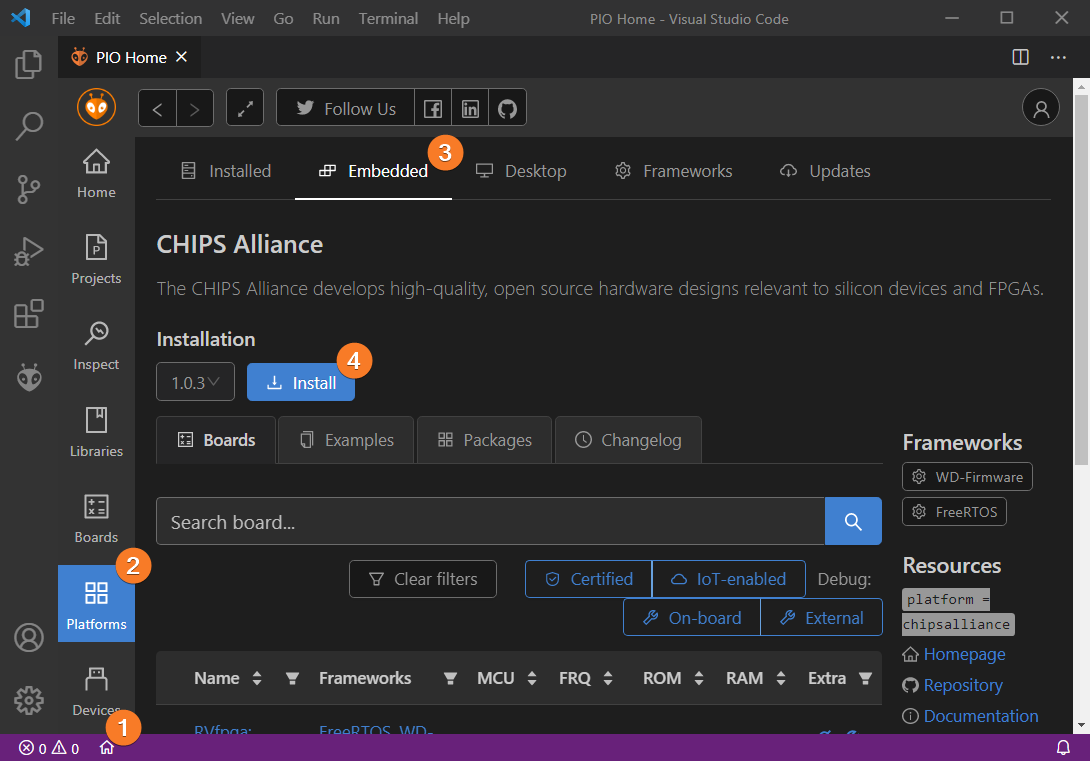
Task: Sort boards table by Name
Action: (x=257, y=678)
